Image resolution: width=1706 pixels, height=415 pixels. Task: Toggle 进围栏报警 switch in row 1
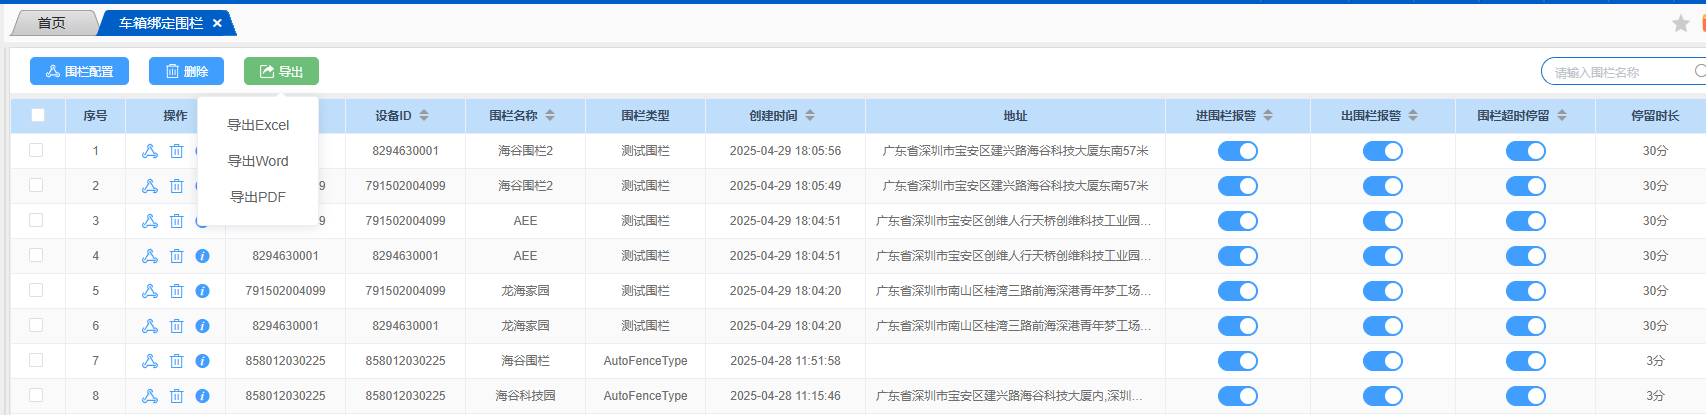tap(1237, 151)
